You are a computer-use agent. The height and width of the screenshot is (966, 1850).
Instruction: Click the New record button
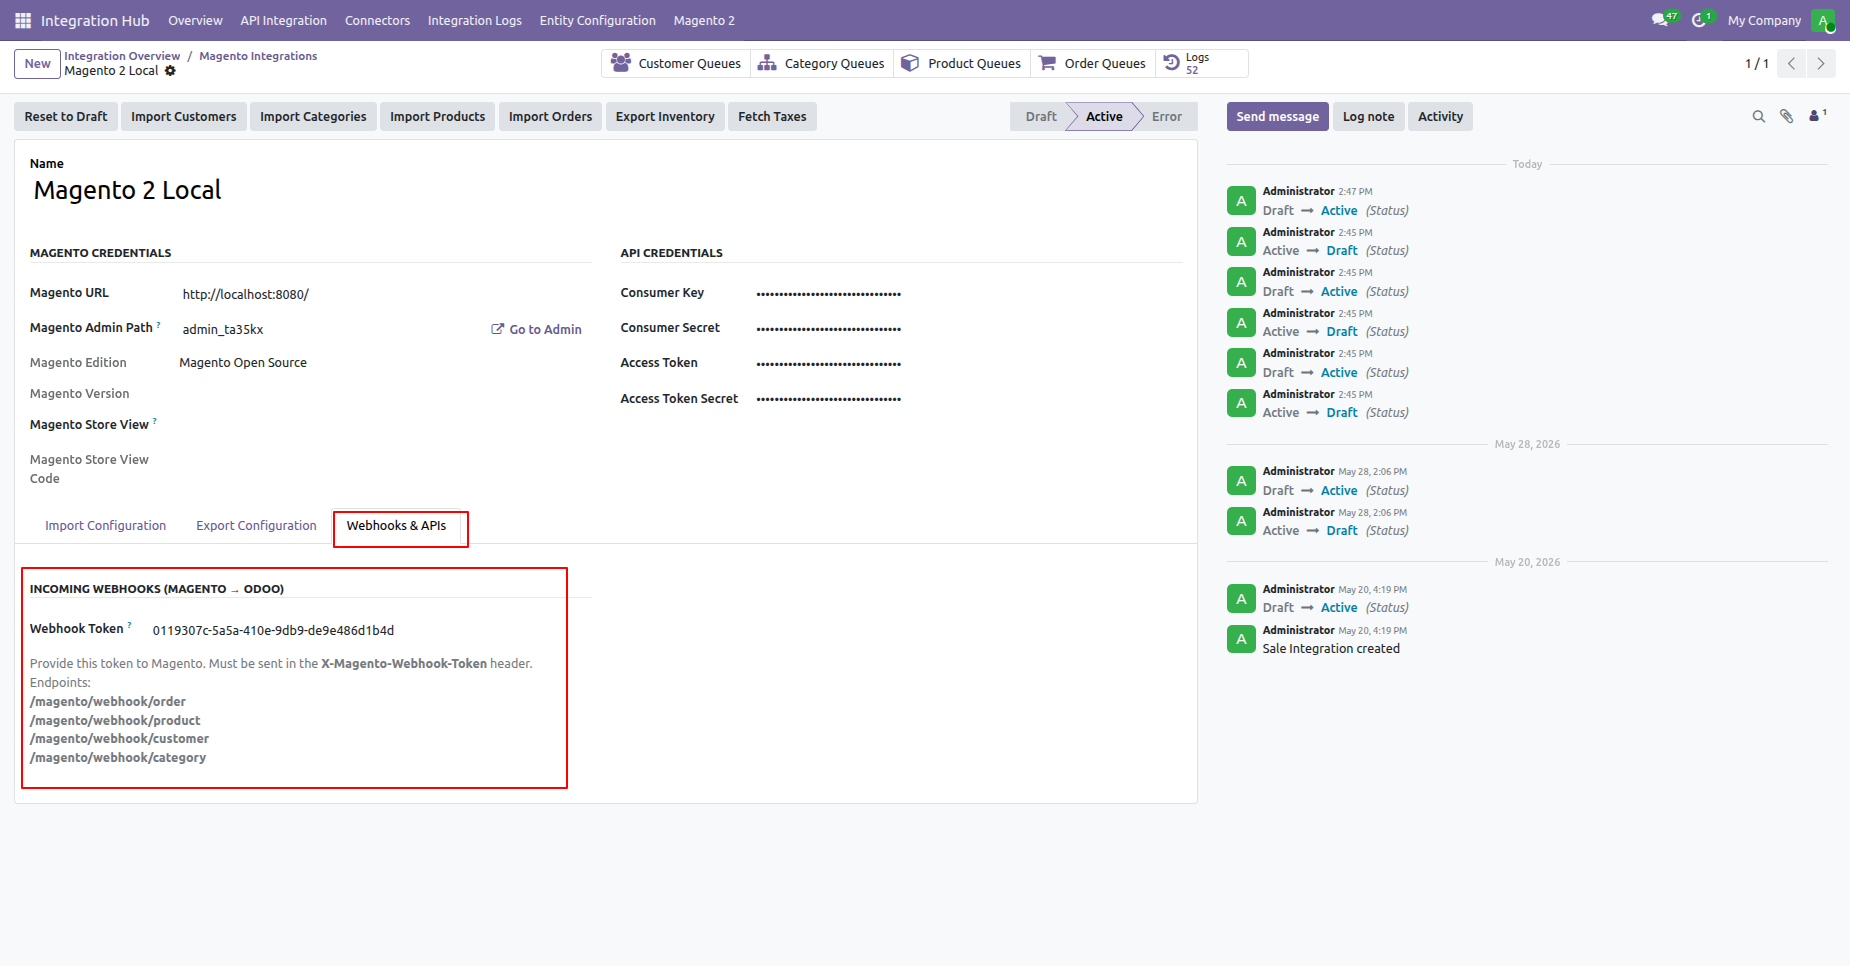[x=37, y=63]
